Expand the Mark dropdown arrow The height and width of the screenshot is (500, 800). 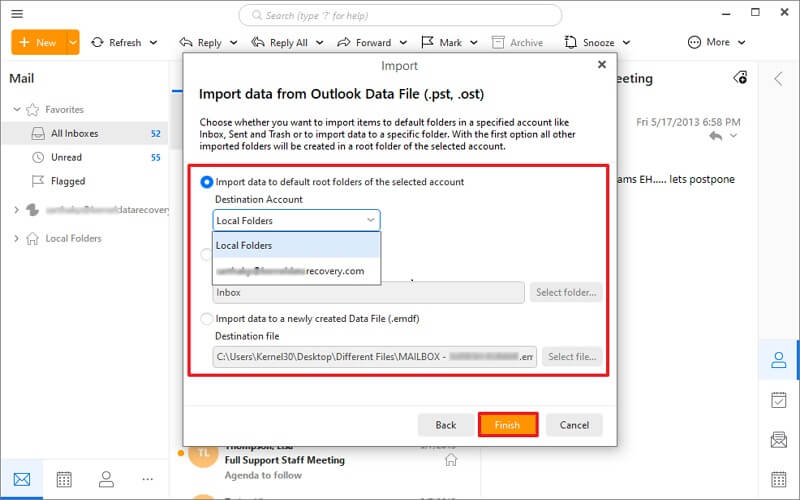[x=474, y=42]
